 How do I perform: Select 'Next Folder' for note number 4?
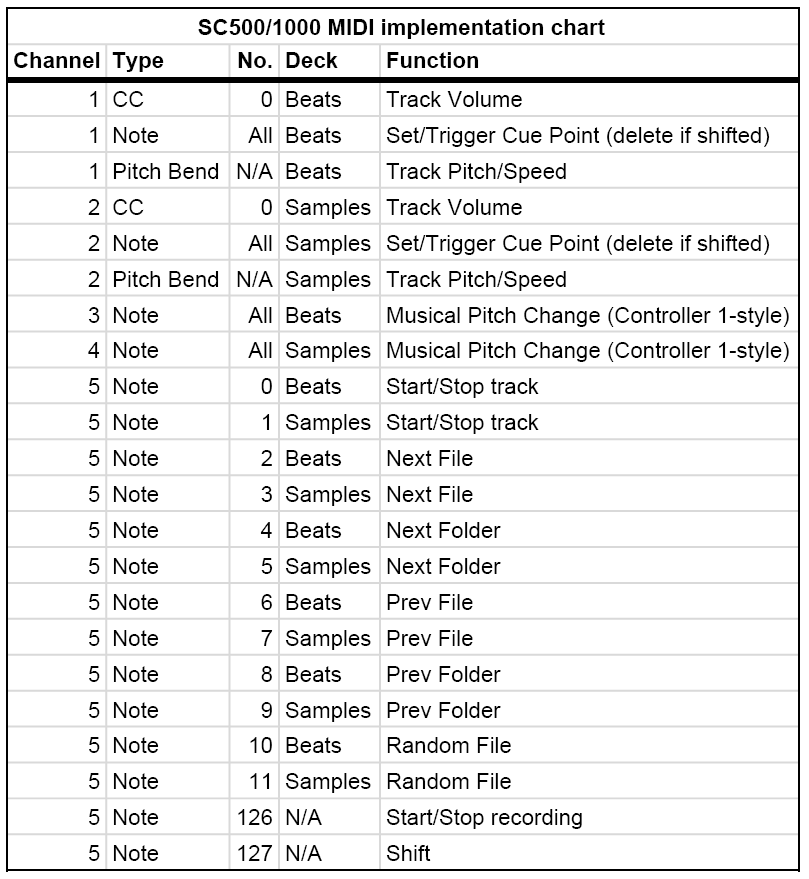tap(443, 531)
